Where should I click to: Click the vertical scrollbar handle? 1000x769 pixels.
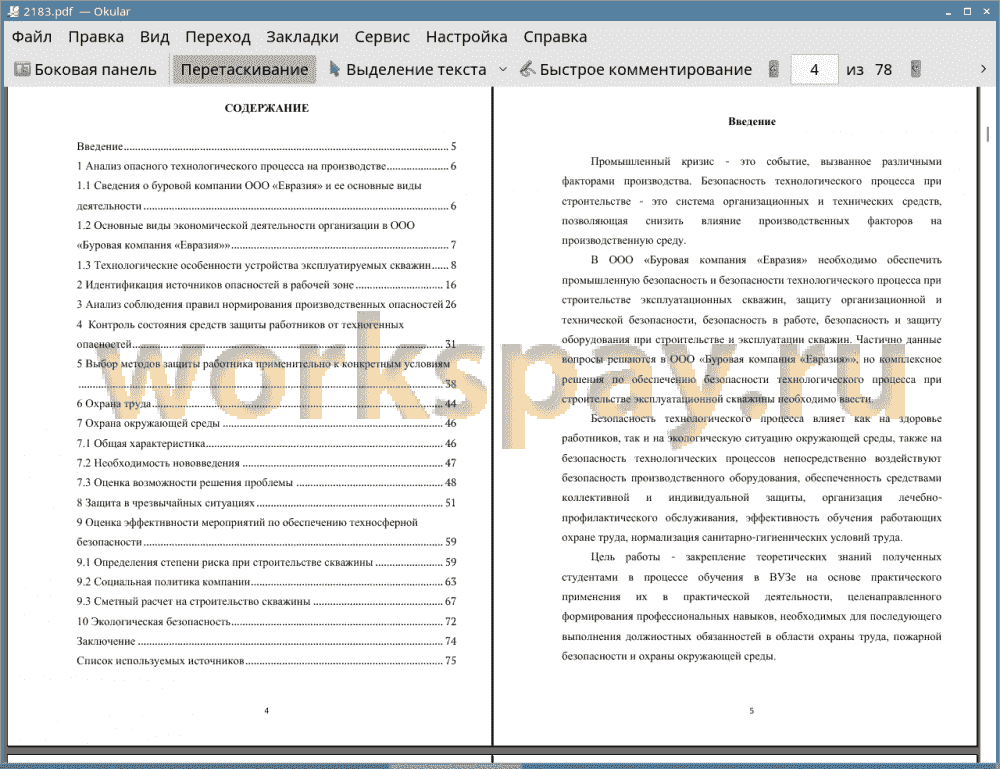pos(987,133)
